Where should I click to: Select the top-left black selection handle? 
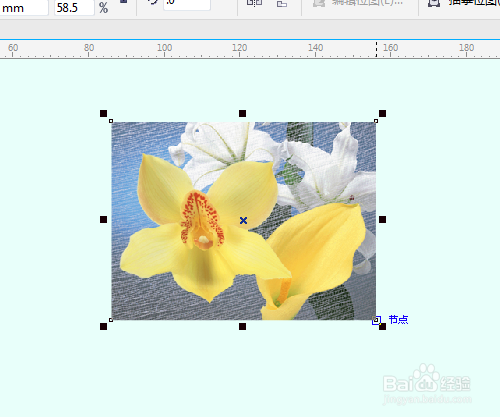tap(103, 114)
